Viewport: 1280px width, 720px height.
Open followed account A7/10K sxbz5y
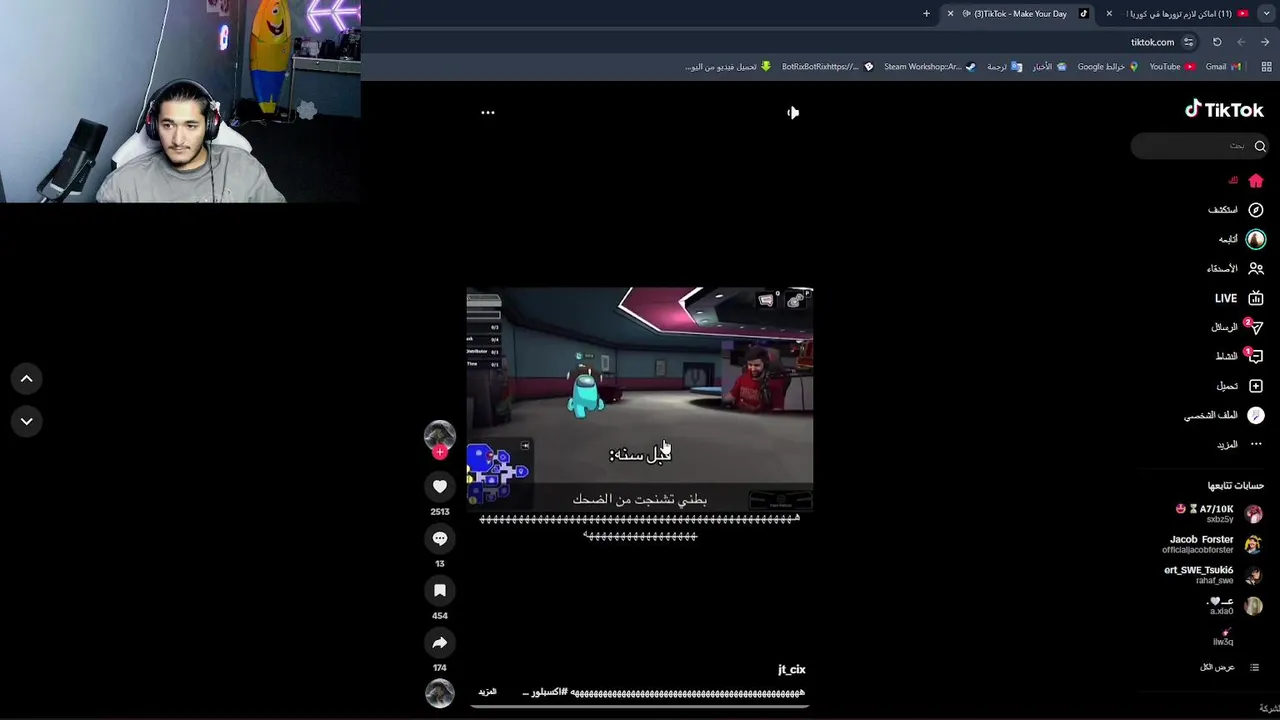[1218, 513]
